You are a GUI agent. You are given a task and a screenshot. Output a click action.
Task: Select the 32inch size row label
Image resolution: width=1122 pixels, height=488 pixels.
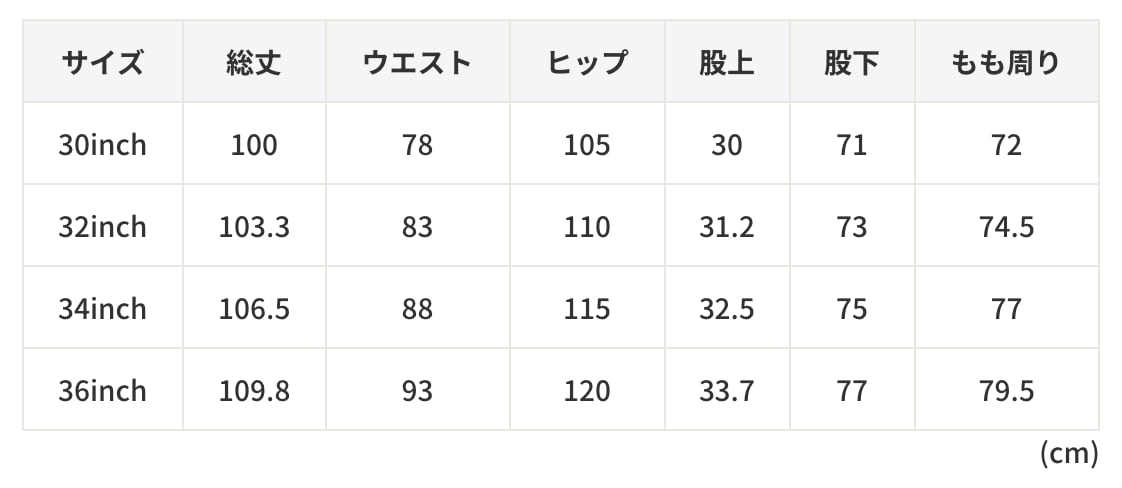pyautogui.click(x=102, y=227)
